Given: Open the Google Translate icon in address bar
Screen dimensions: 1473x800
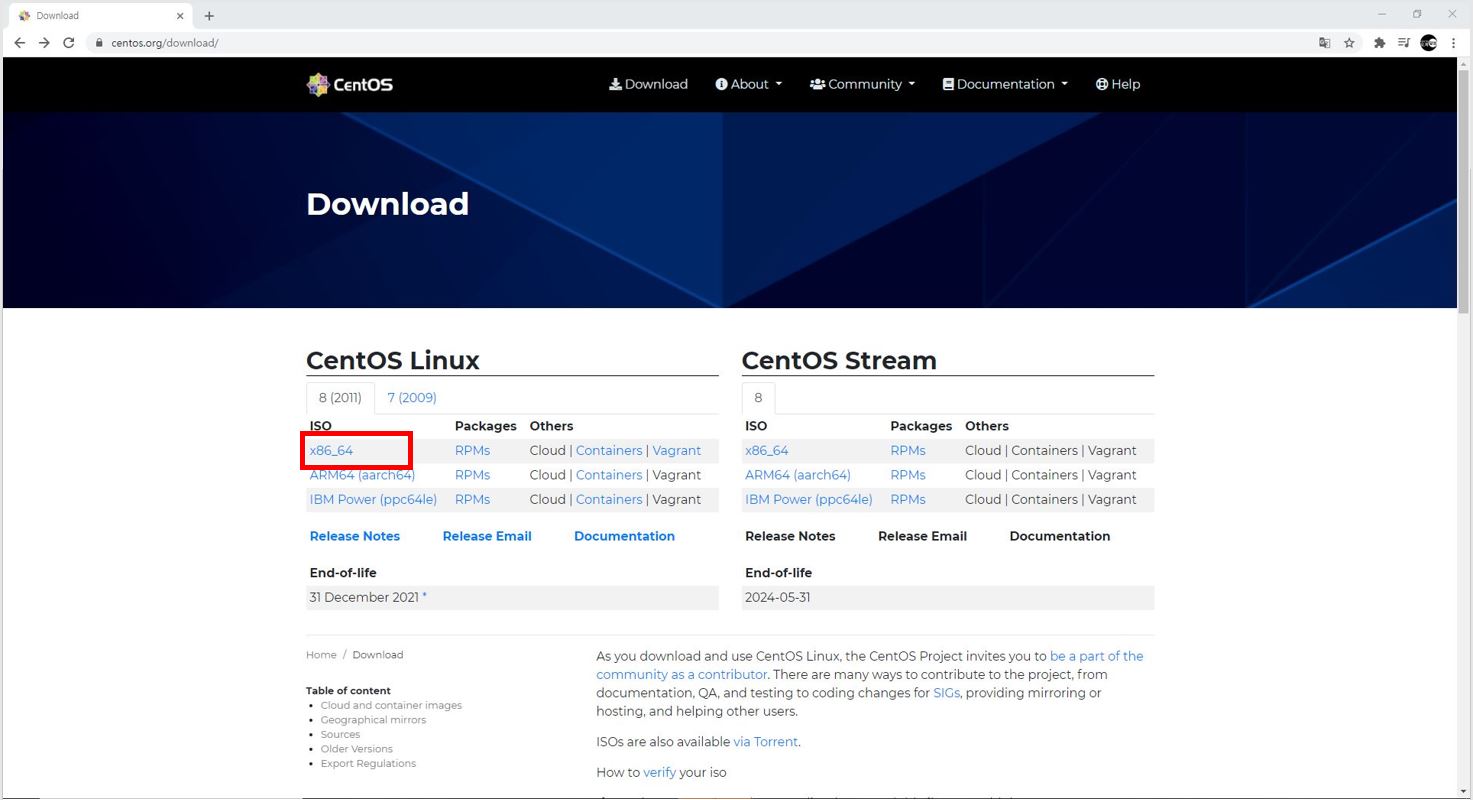Looking at the screenshot, I should click(1325, 43).
